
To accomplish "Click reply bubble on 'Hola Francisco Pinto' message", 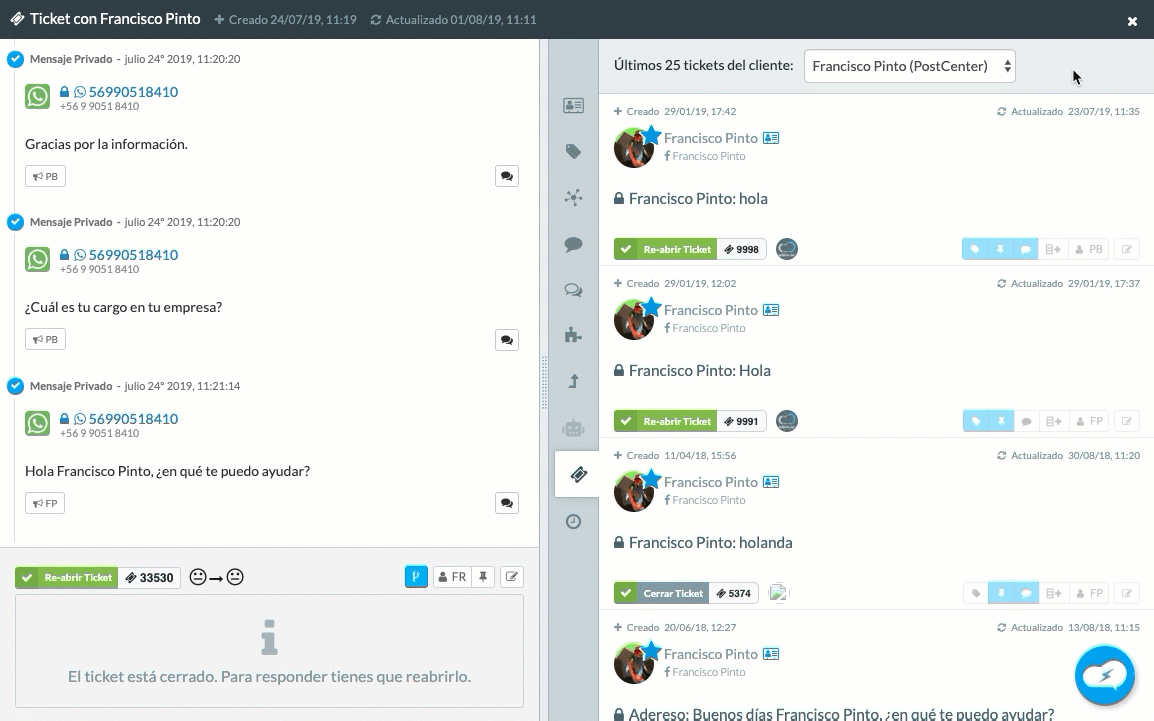I will click(x=506, y=503).
